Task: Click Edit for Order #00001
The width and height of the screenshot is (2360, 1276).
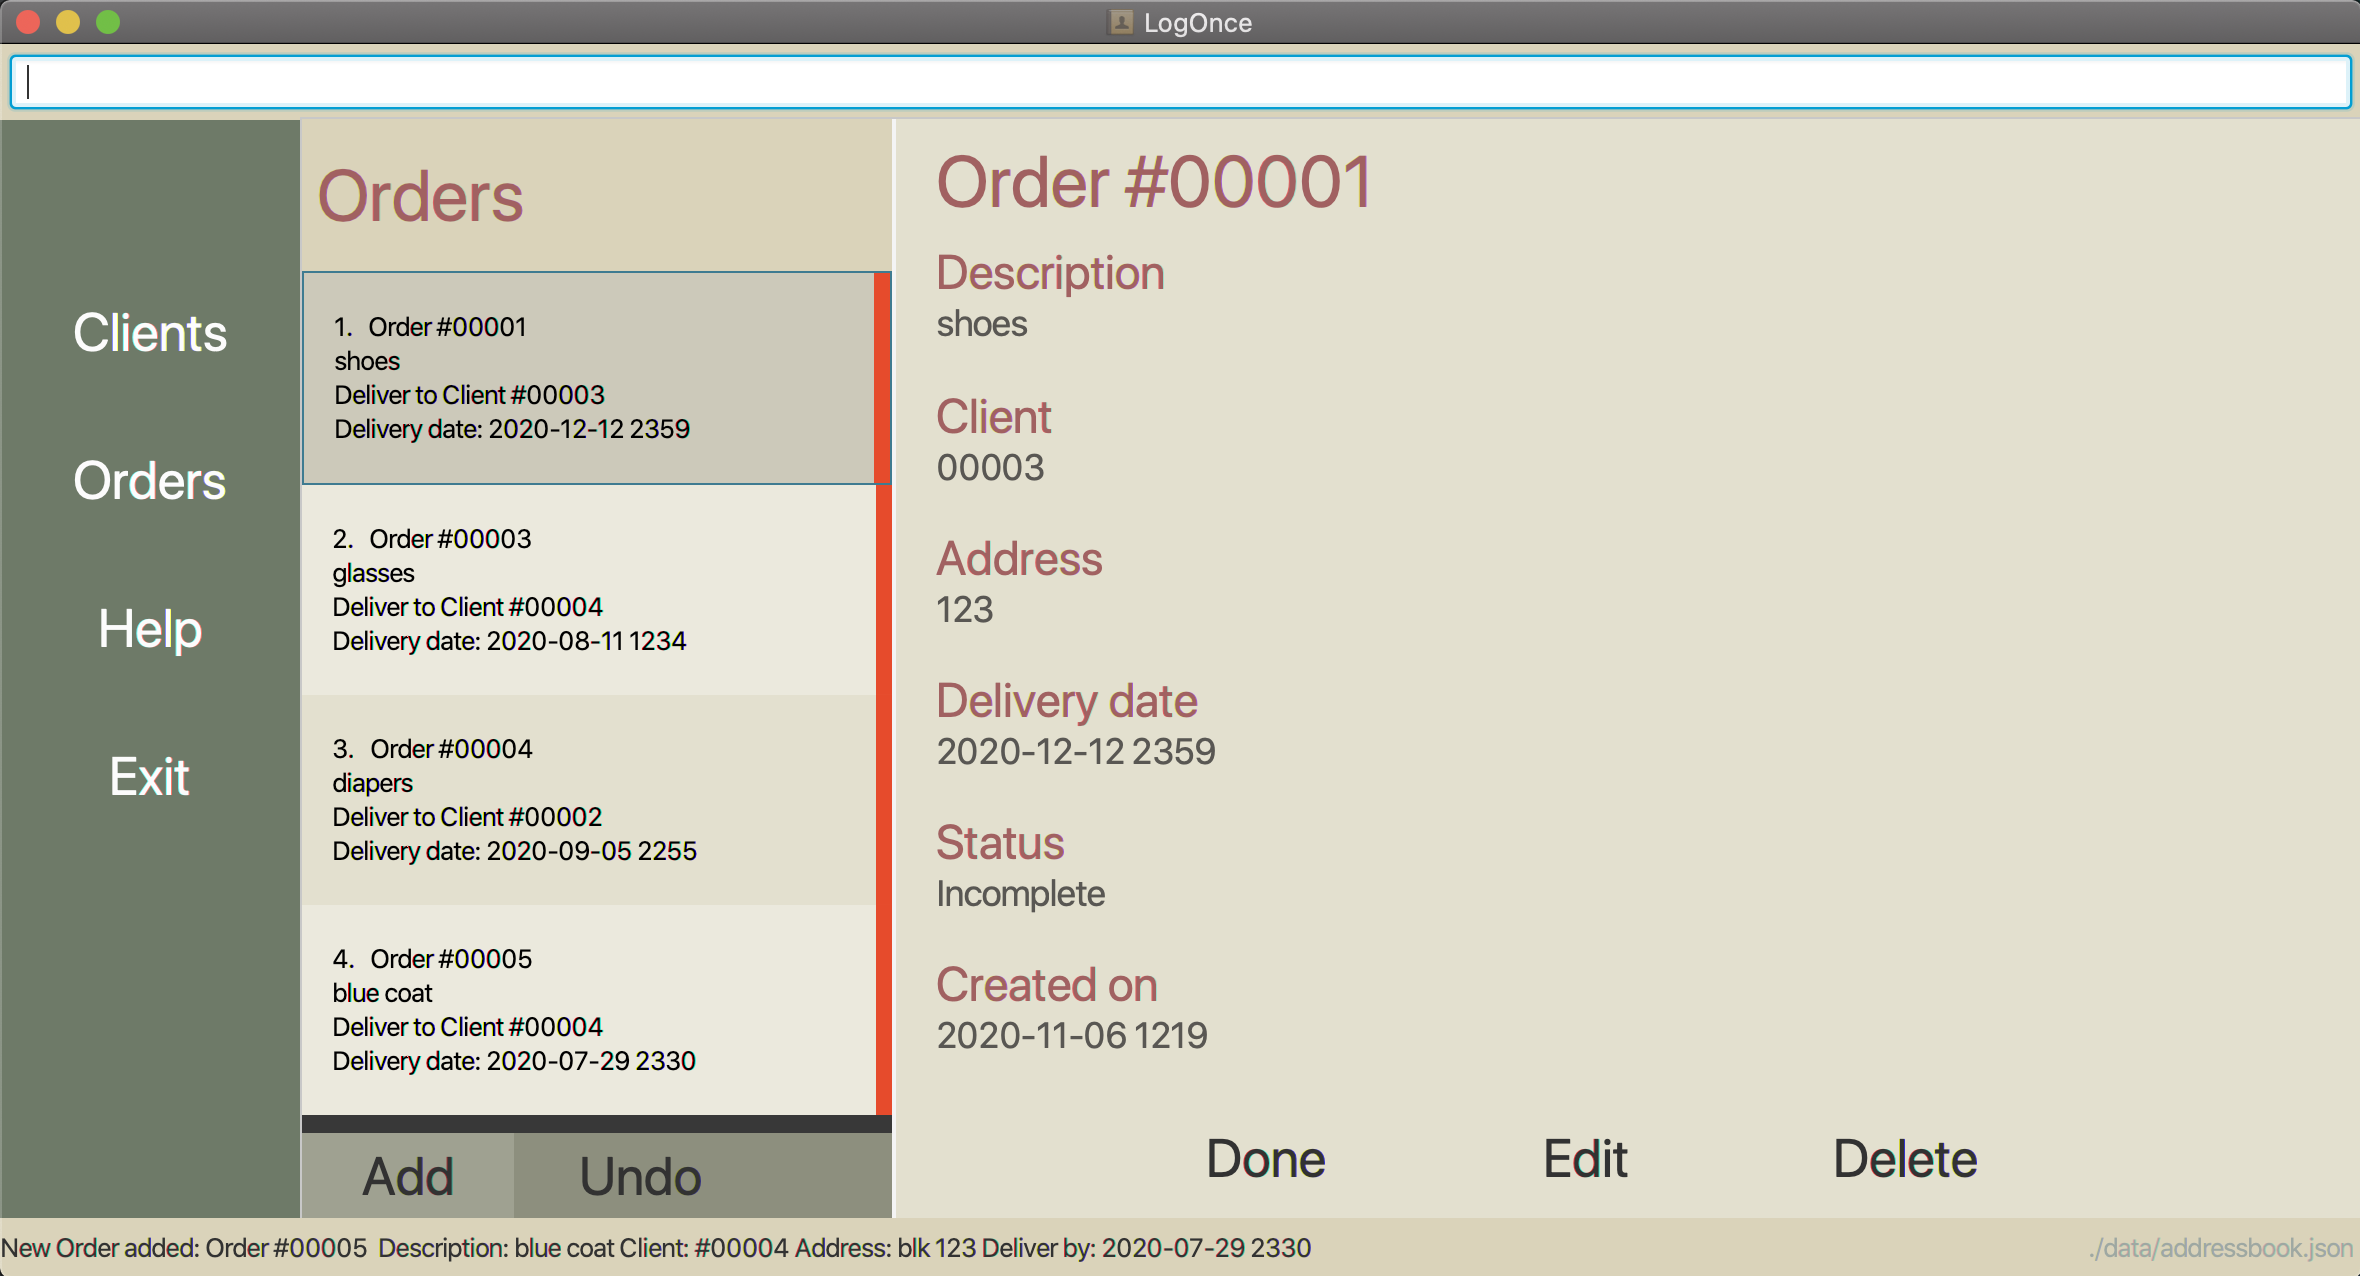Action: pos(1585,1159)
